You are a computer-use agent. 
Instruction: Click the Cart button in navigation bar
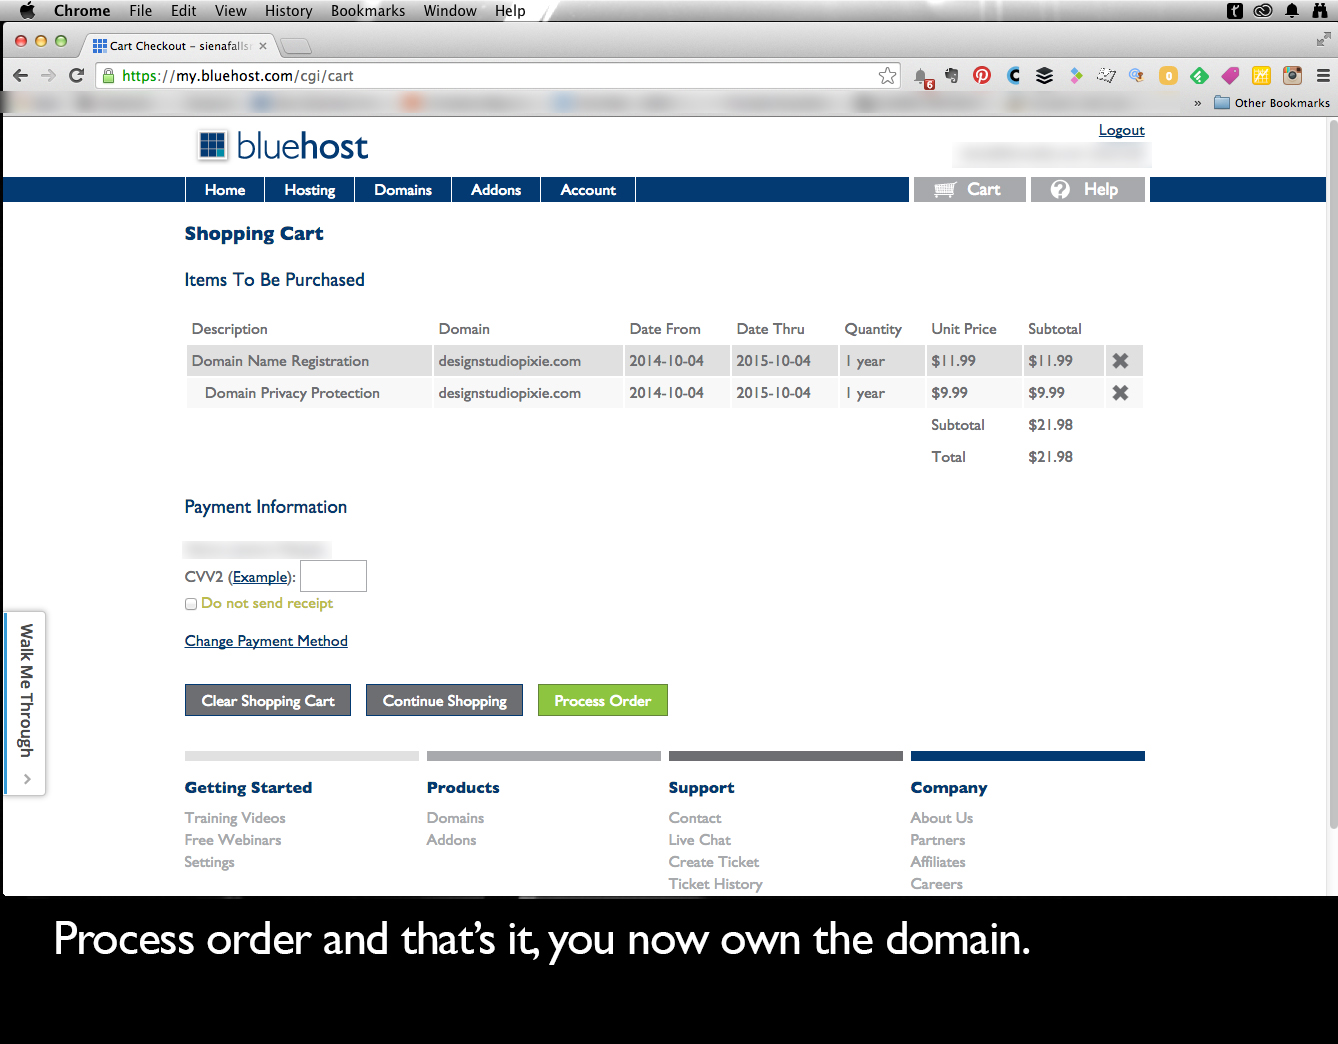pyautogui.click(x=970, y=190)
